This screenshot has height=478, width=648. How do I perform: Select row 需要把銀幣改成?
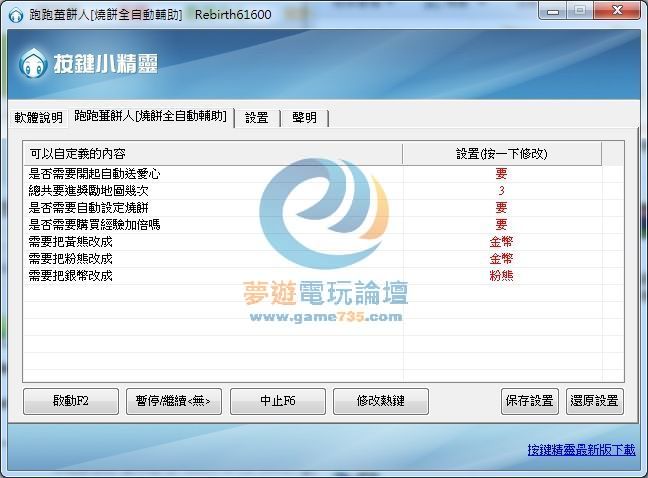(x=313, y=276)
